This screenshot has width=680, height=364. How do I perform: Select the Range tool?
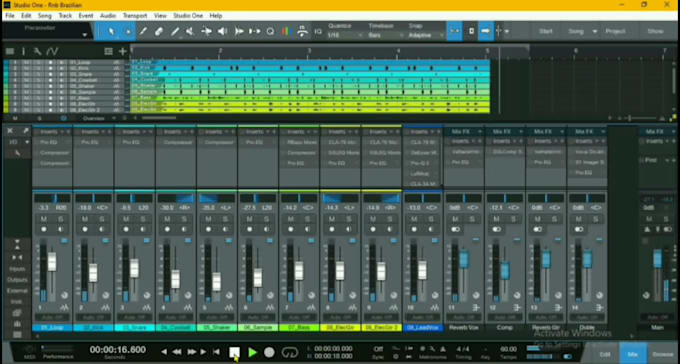tap(128, 31)
